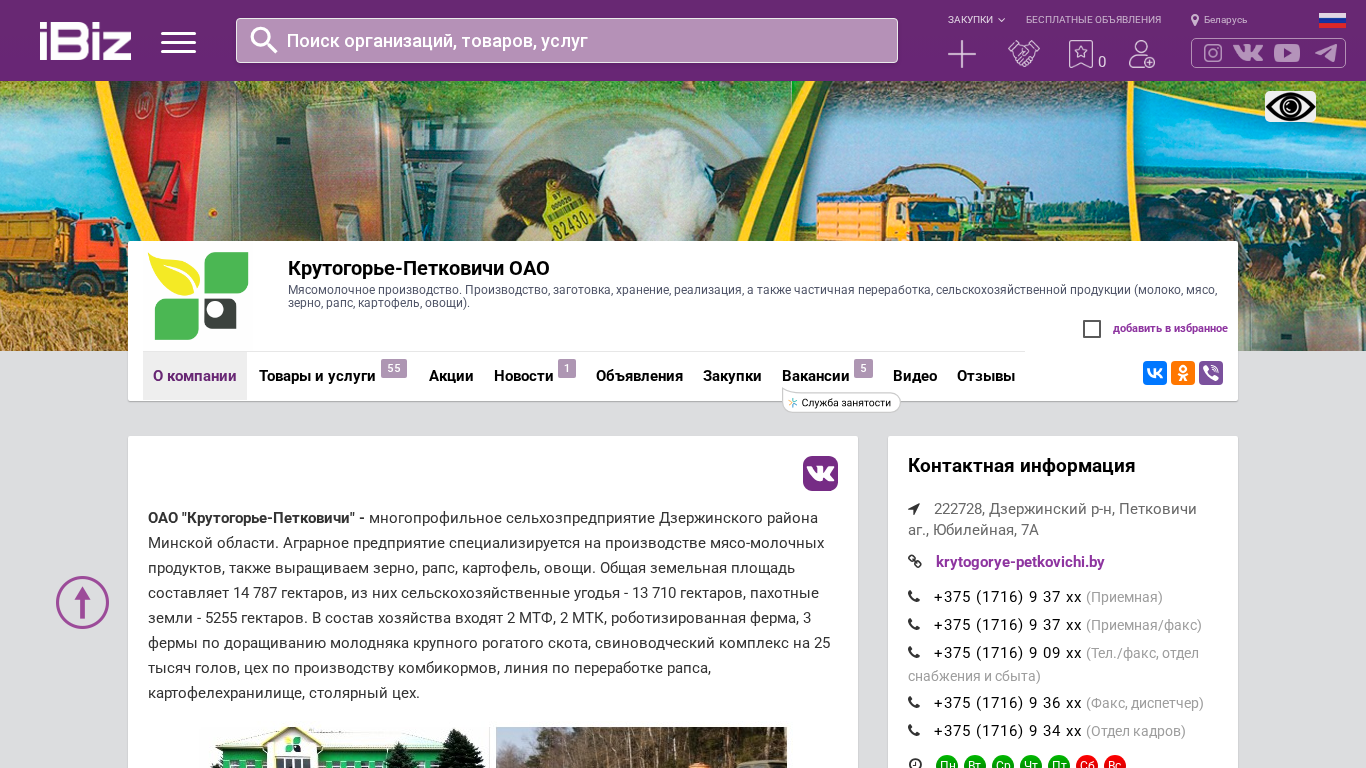Open the YouTube channel icon
Image resolution: width=1366 pixels, height=768 pixels.
(1287, 53)
